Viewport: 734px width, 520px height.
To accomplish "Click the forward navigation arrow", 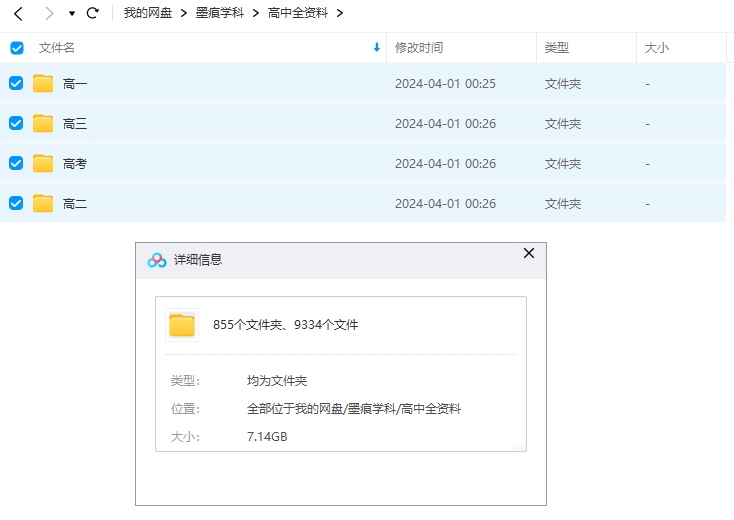I will (x=48, y=13).
